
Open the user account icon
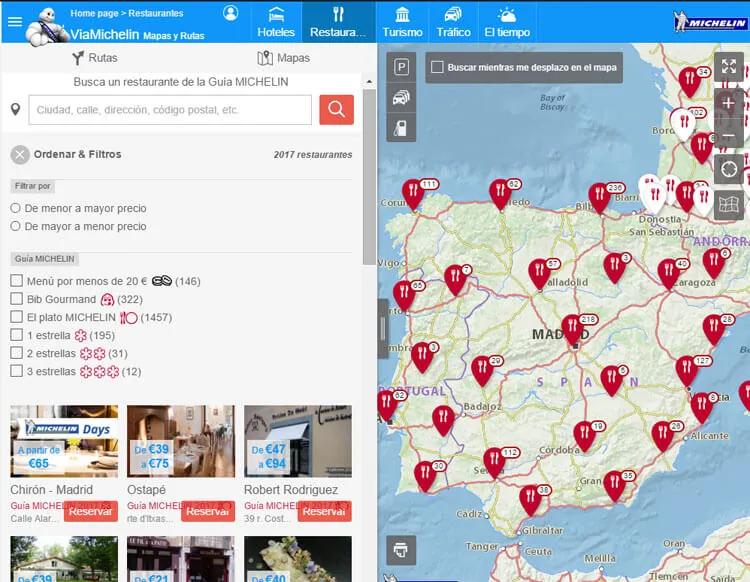(x=231, y=13)
